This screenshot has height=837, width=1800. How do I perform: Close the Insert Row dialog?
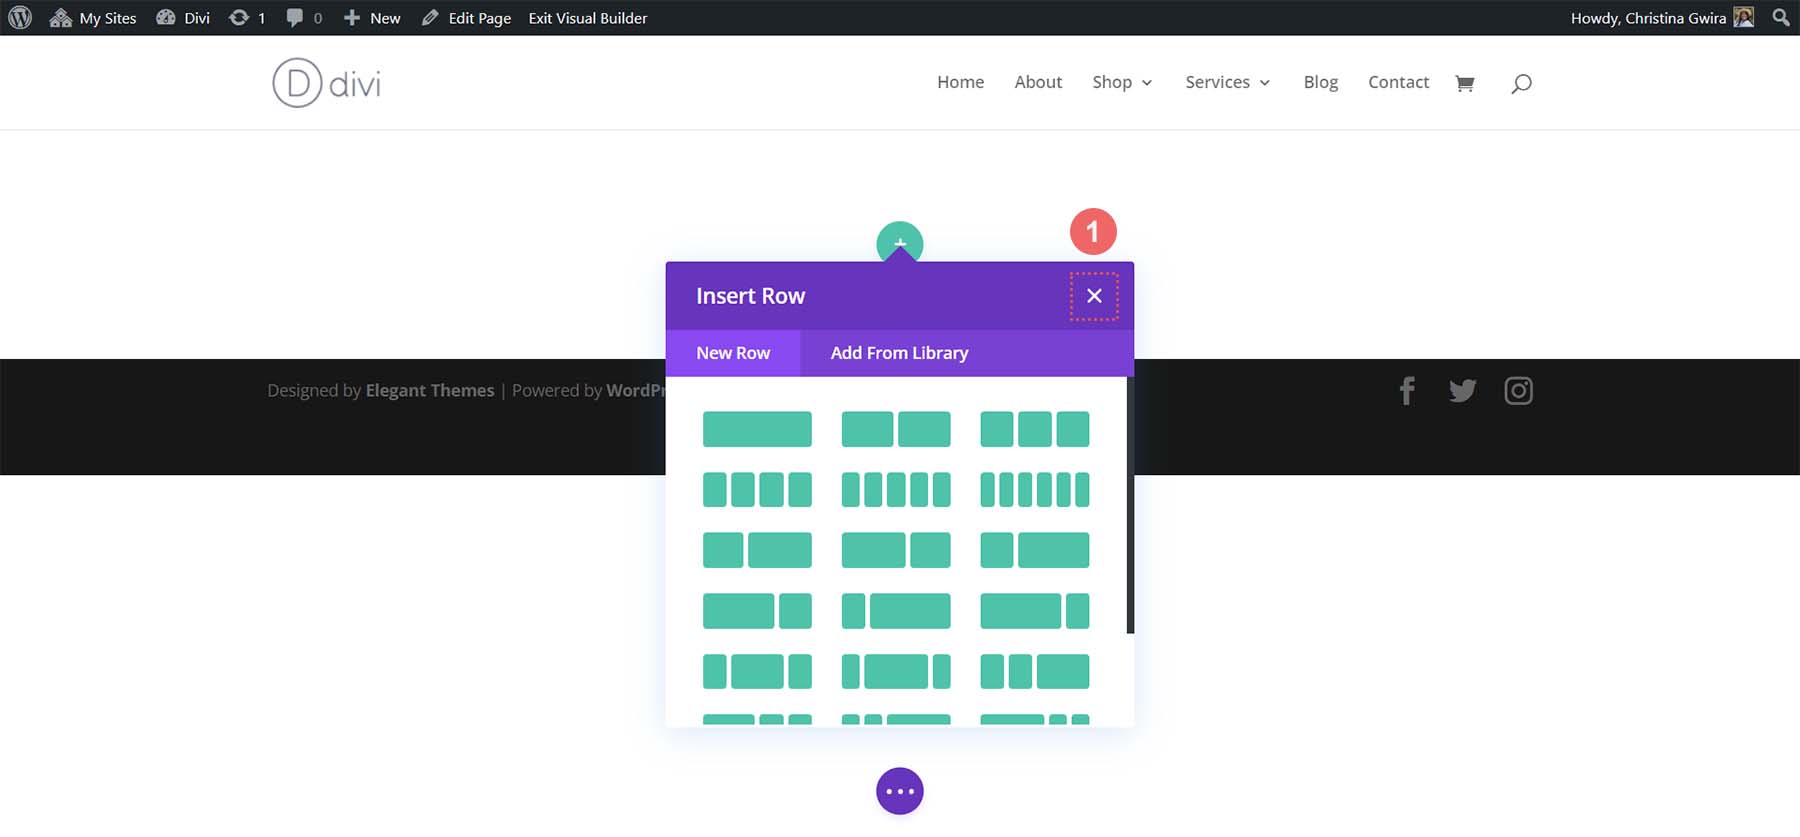(1094, 296)
